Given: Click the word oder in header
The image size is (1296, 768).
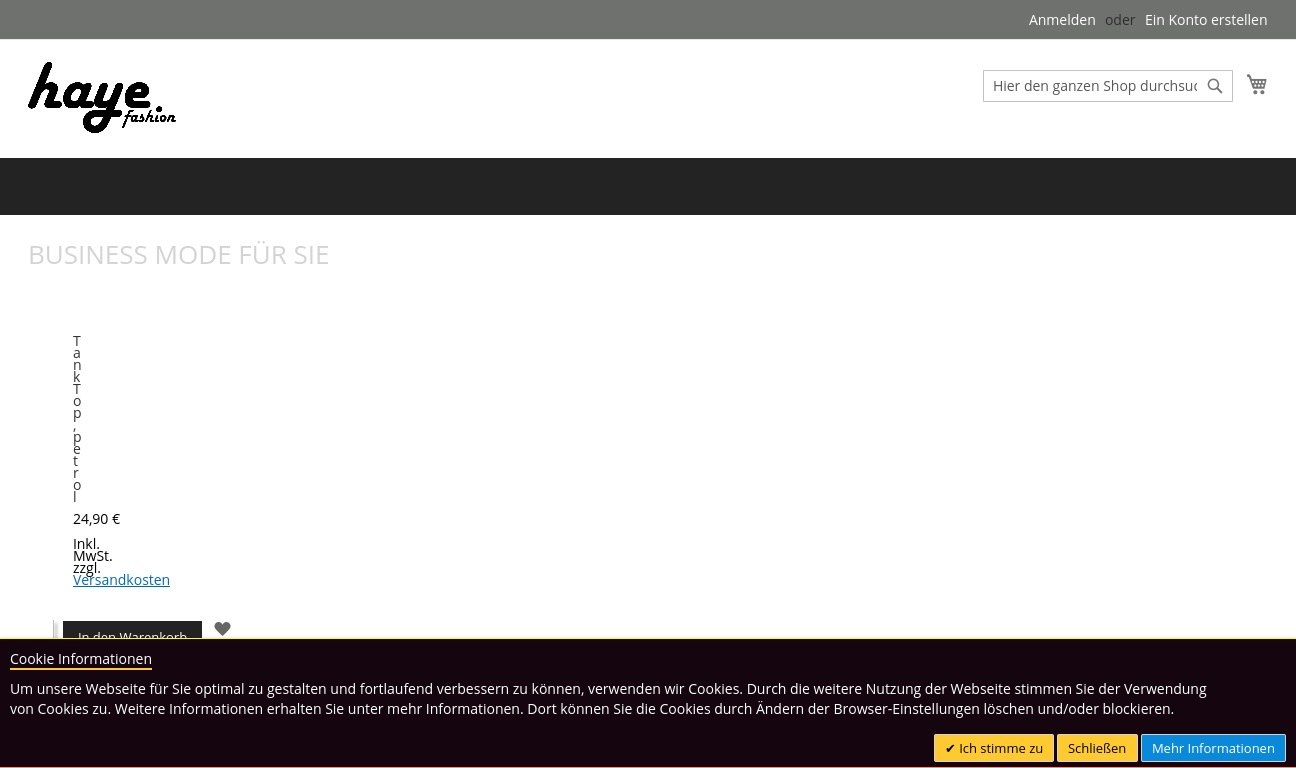Looking at the screenshot, I should 1119,20.
